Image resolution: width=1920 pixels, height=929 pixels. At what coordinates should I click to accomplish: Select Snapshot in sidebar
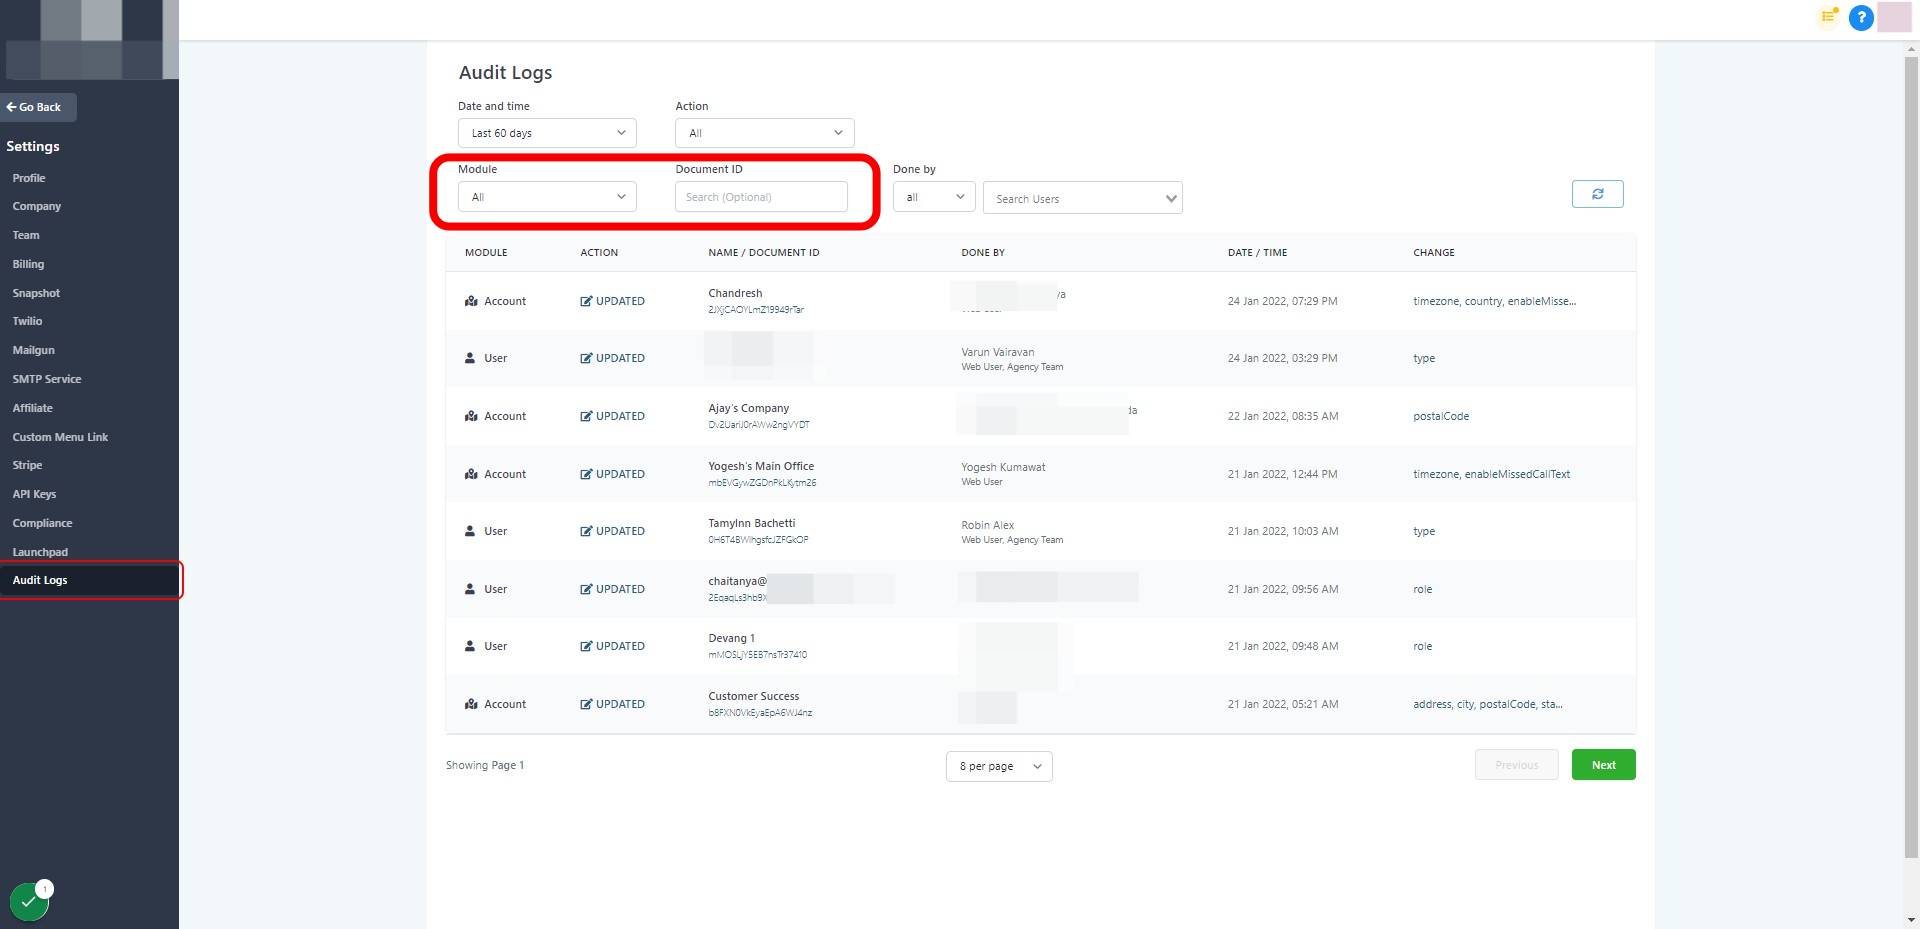[36, 293]
